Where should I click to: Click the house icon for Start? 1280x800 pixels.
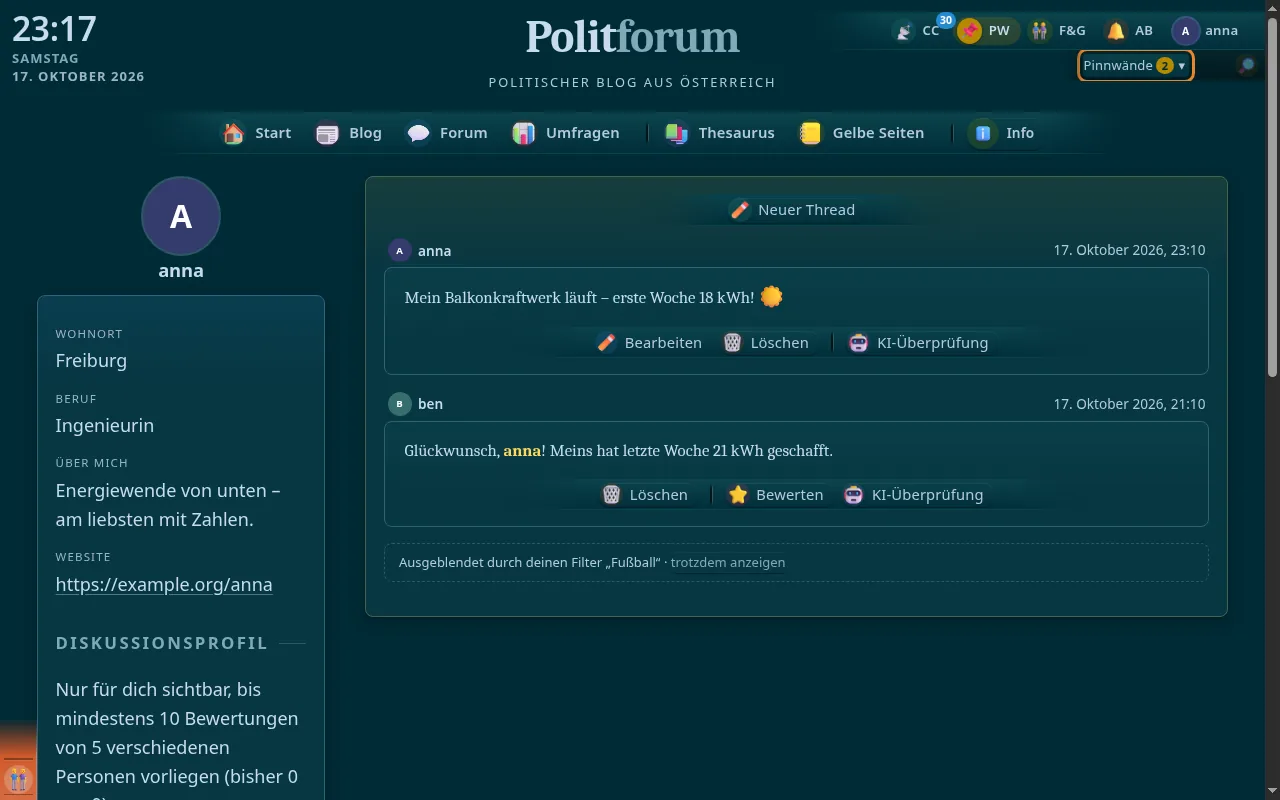click(234, 133)
